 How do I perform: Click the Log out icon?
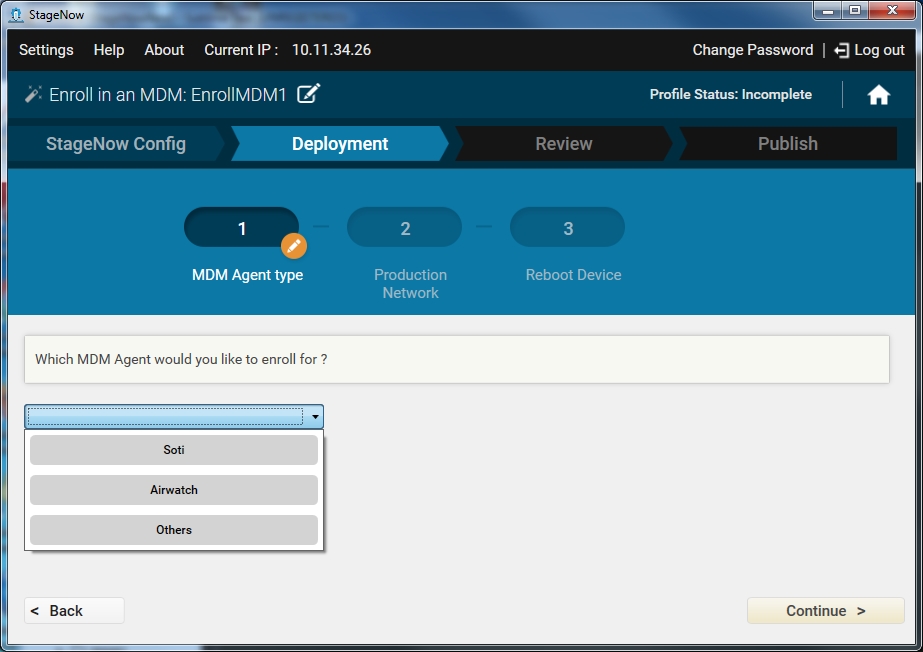[x=842, y=50]
